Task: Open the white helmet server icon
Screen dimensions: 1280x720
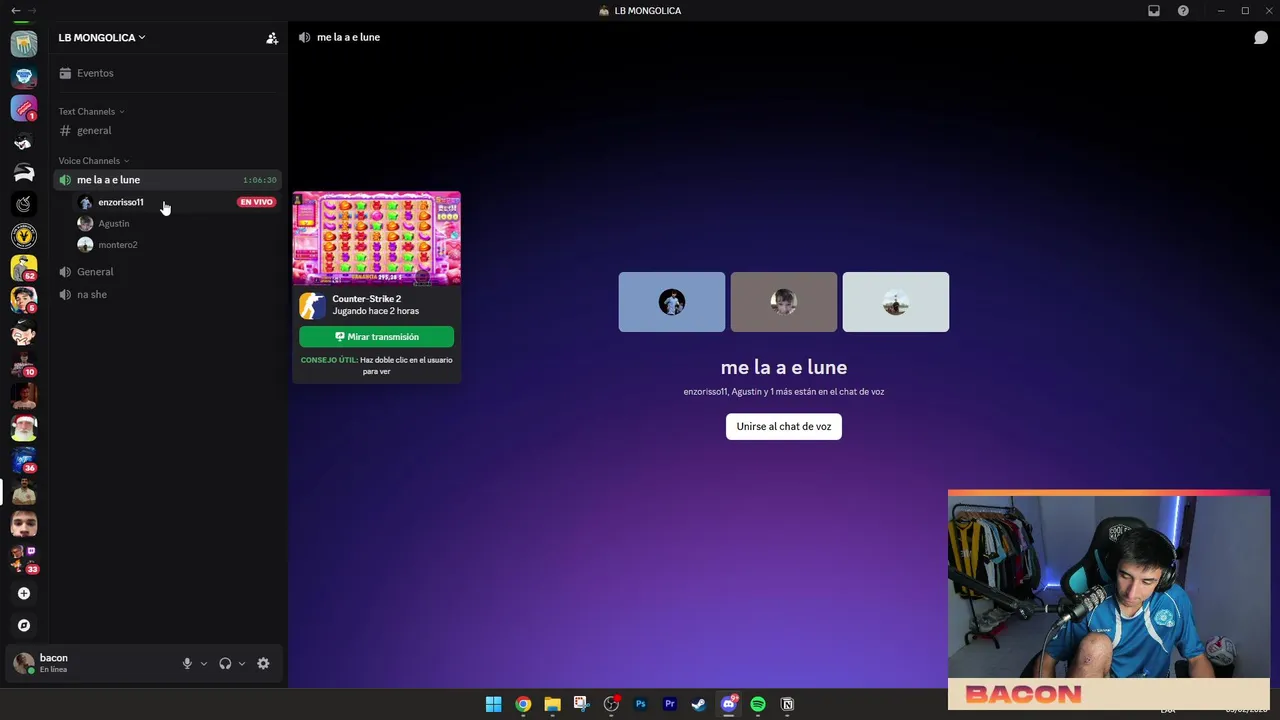Action: 24,172
